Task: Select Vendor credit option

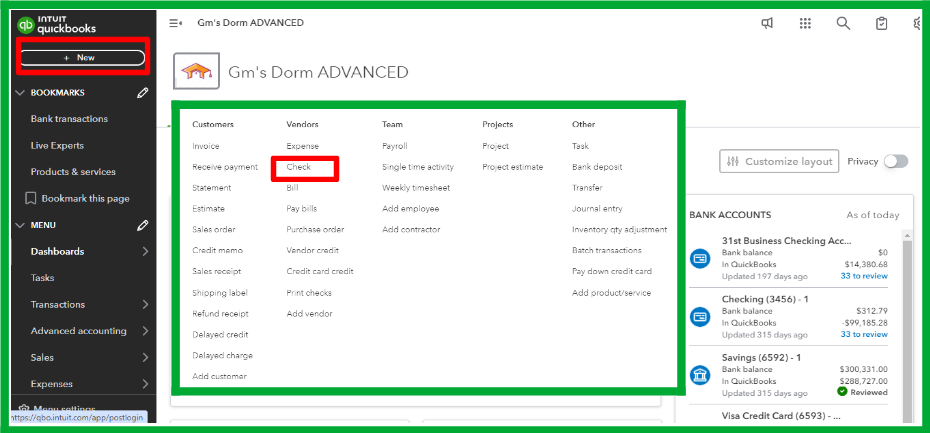Action: click(312, 250)
